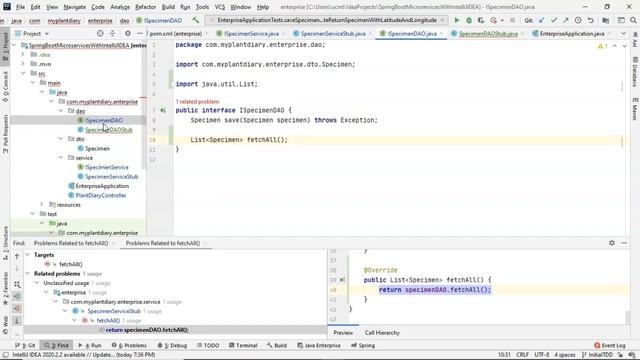
Task: Open the Spring tool window
Action: click(363, 345)
